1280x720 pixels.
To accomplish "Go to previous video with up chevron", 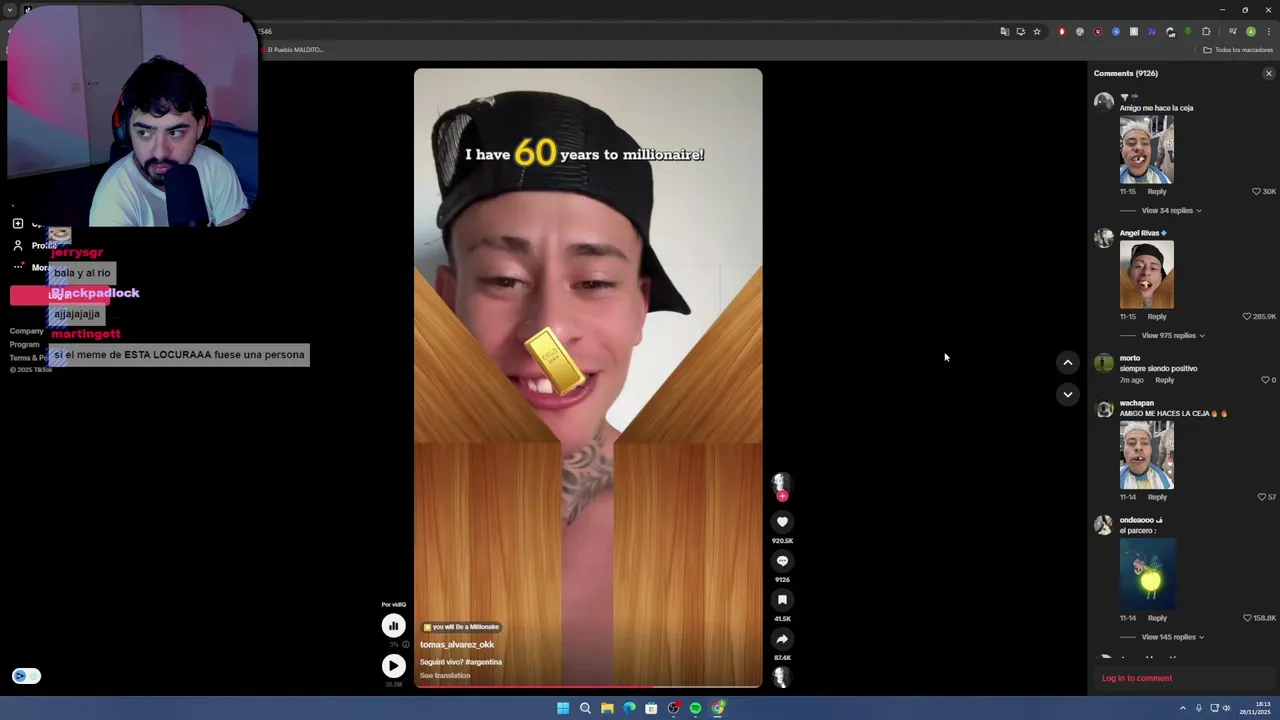I will click(1067, 362).
